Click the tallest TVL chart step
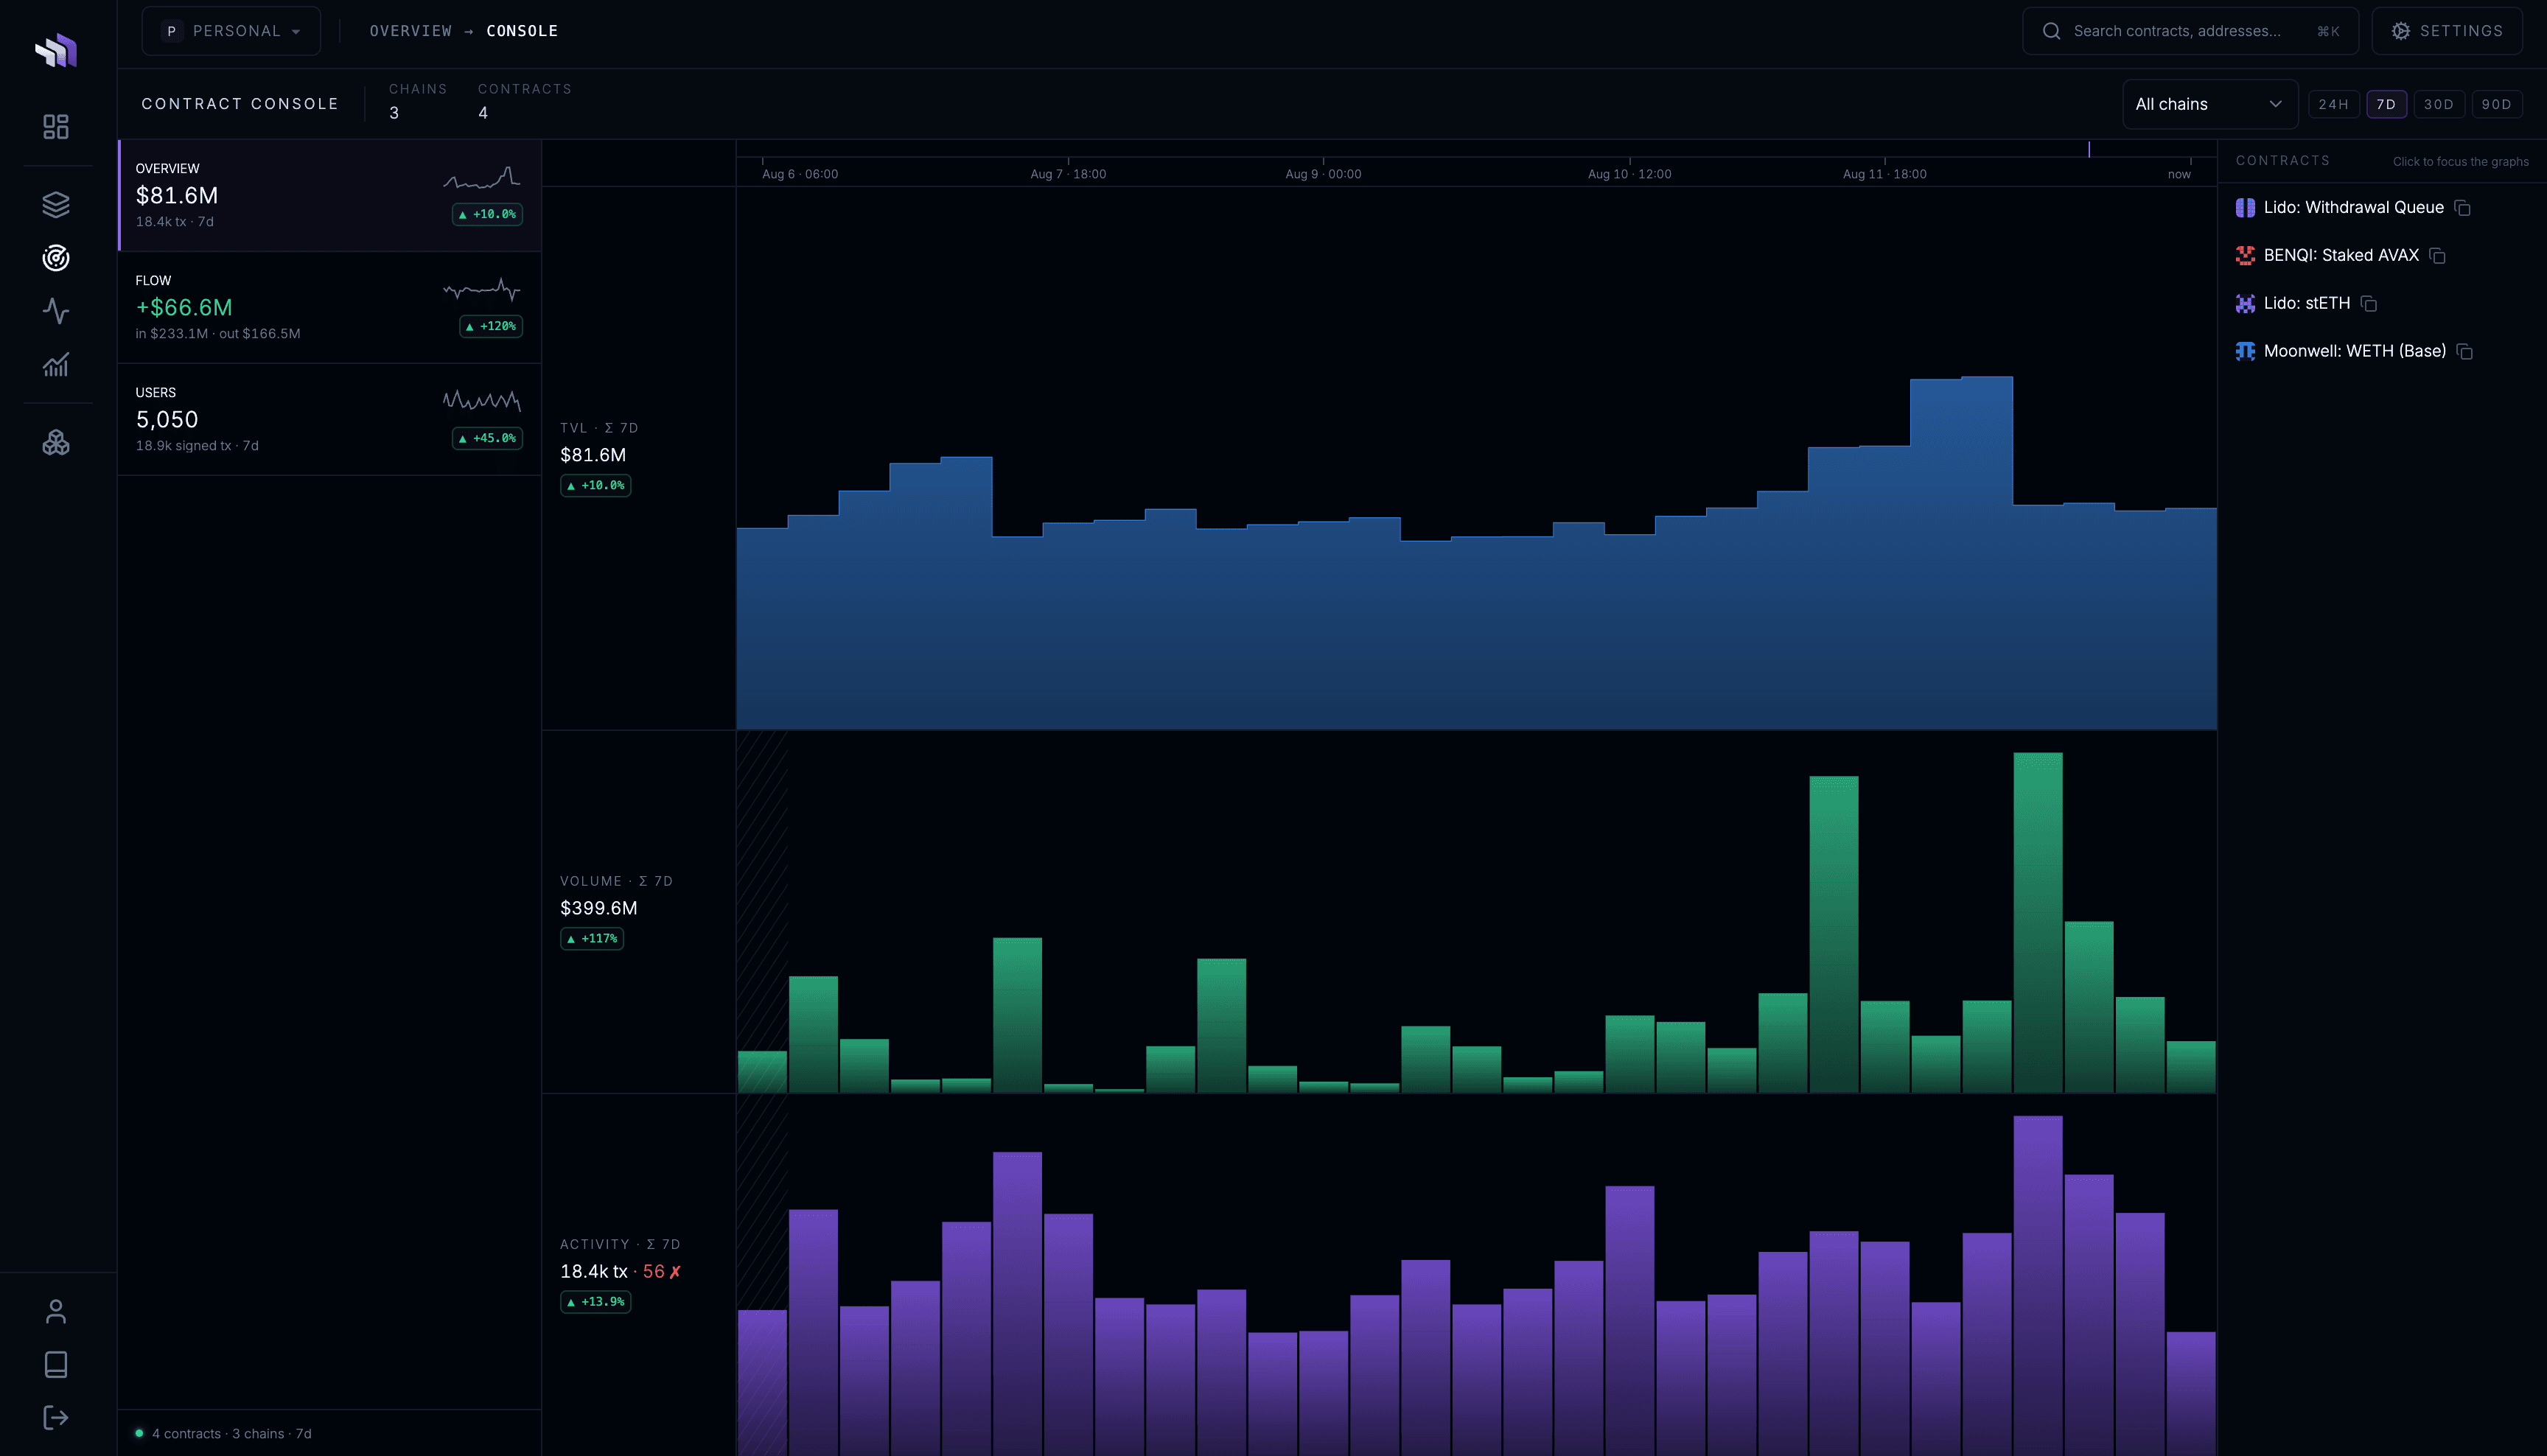2547x1456 pixels. tap(1987, 553)
